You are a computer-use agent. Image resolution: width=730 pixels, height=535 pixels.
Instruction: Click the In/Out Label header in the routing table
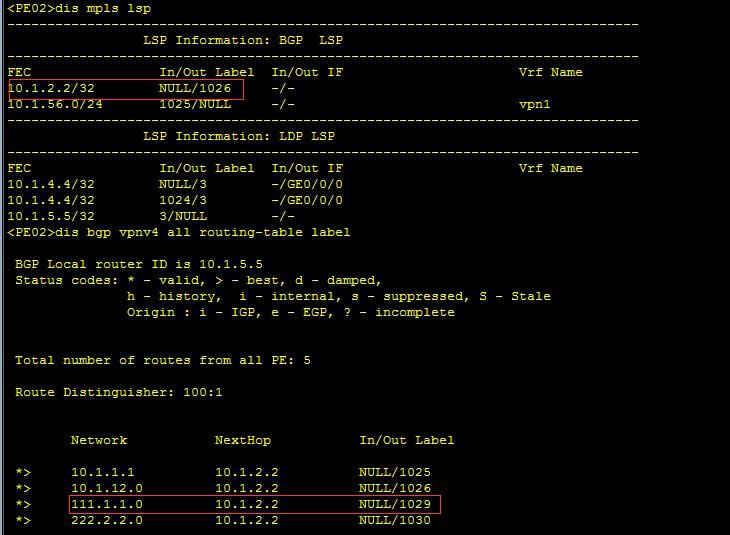point(406,440)
